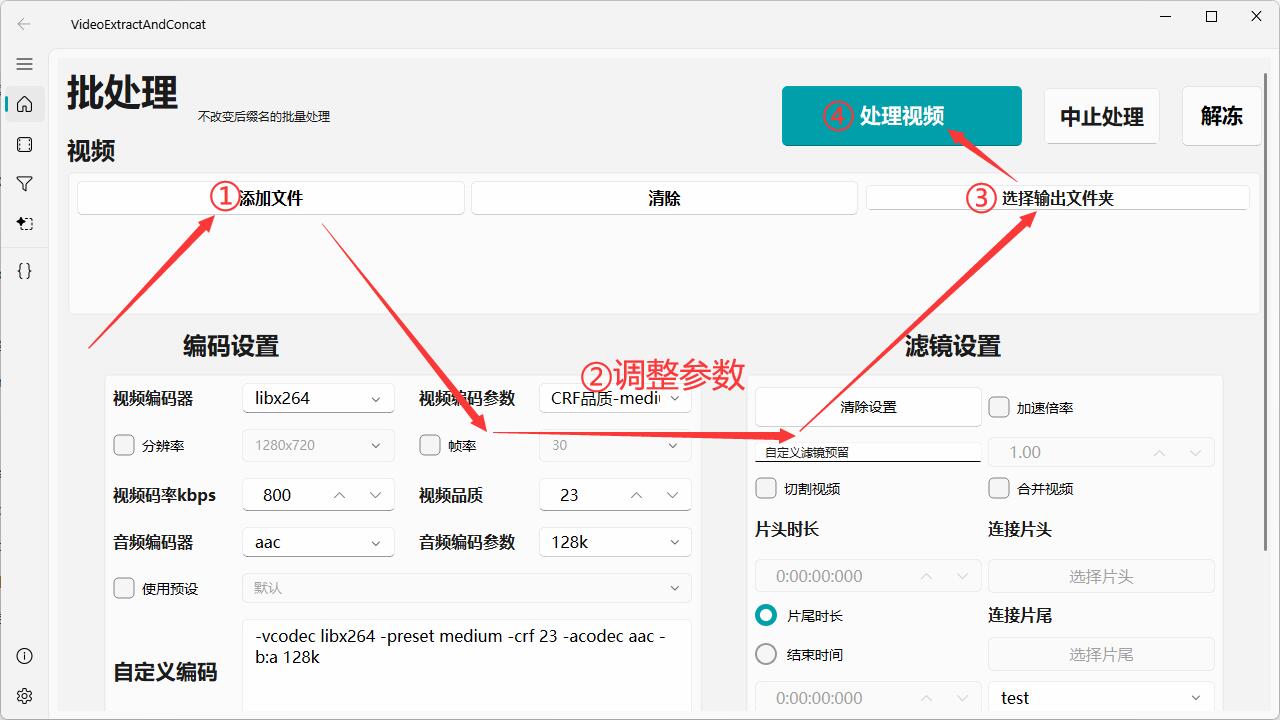Open the curly braces sidebar page

24,271
